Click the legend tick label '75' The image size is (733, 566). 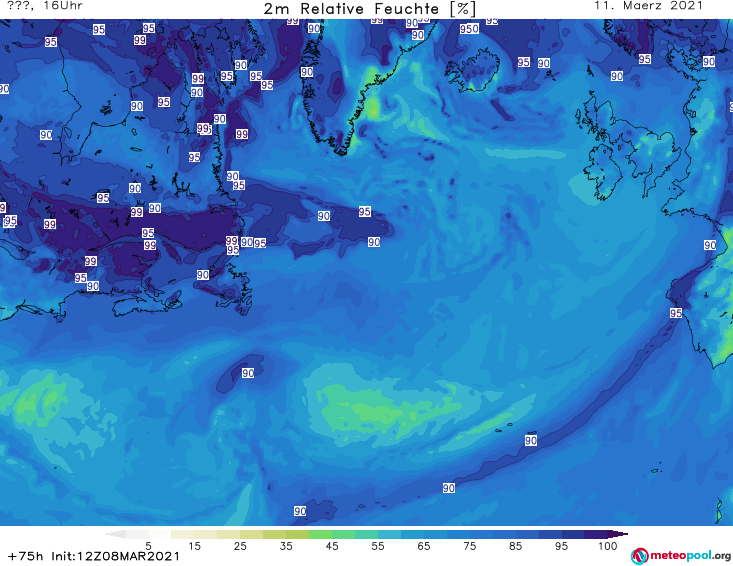(x=469, y=546)
